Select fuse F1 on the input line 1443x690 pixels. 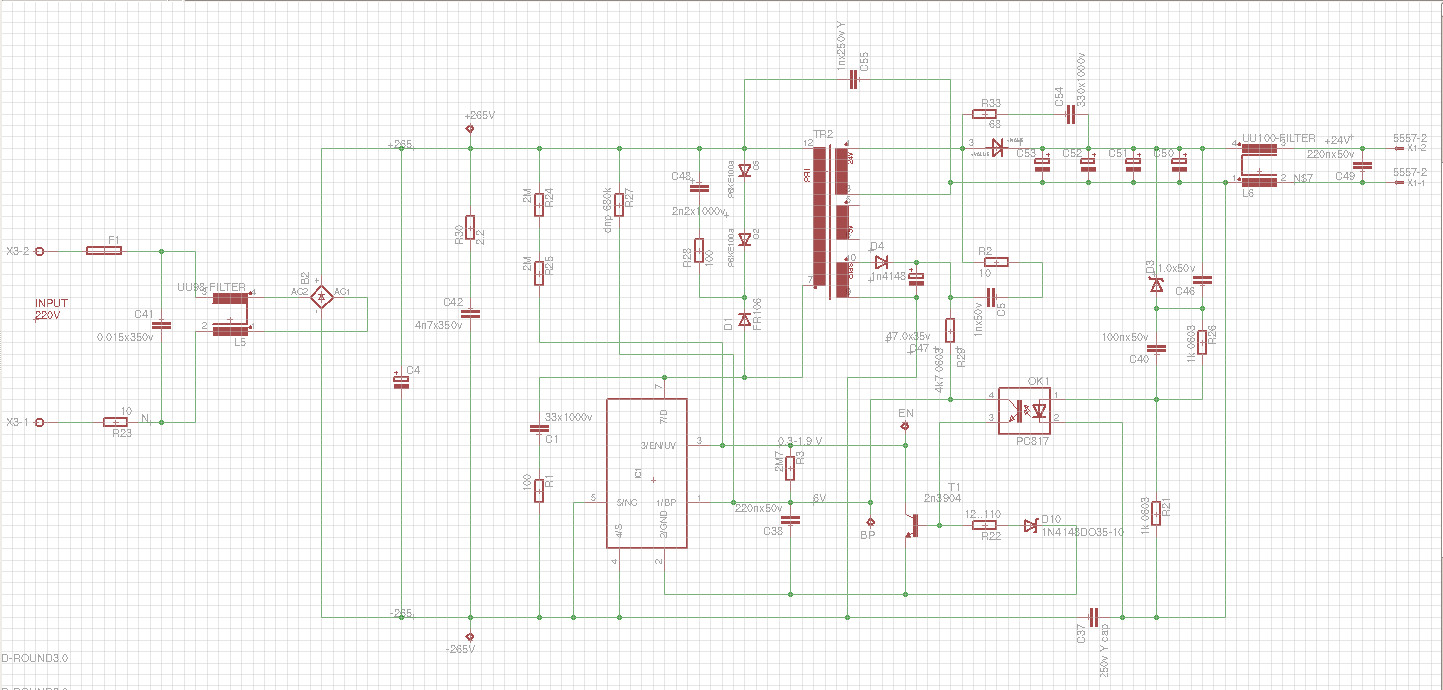pyautogui.click(x=104, y=250)
